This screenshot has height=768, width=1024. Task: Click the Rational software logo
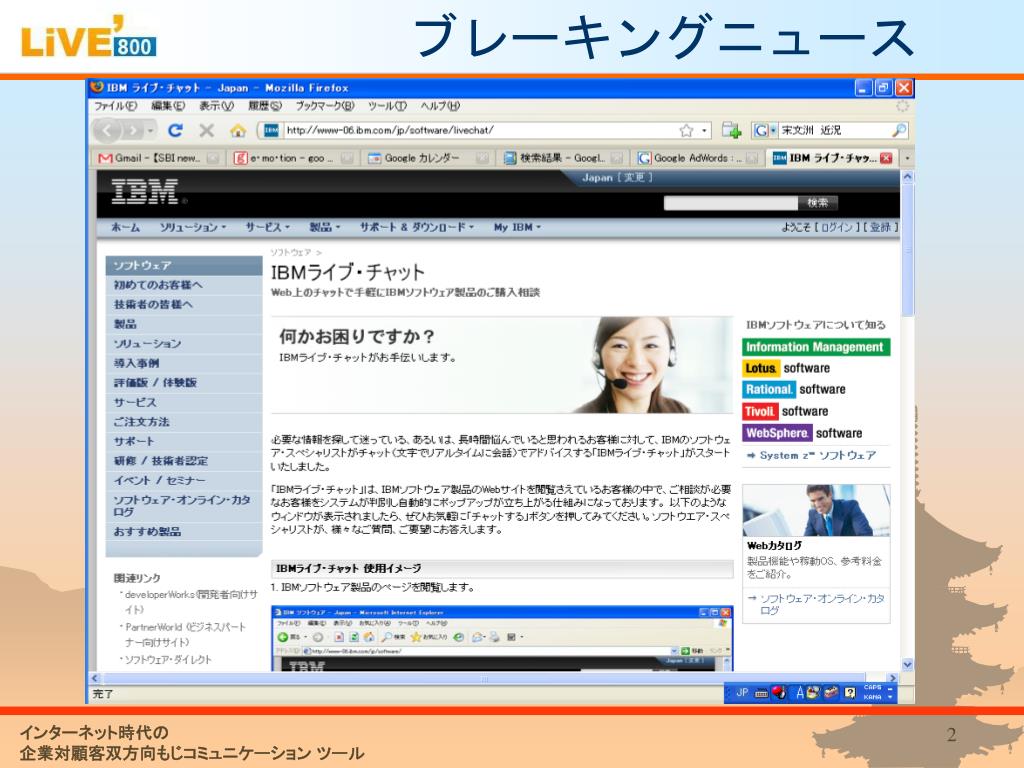794,390
